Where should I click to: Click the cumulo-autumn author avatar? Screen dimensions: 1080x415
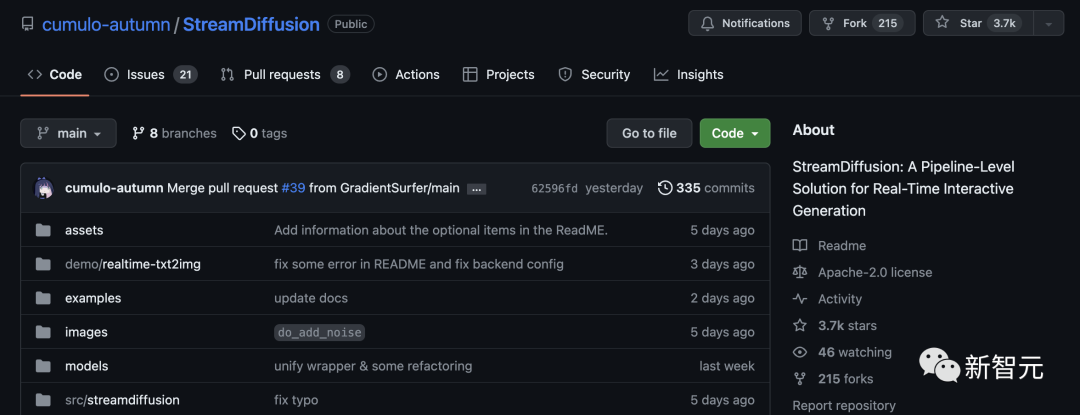point(44,188)
